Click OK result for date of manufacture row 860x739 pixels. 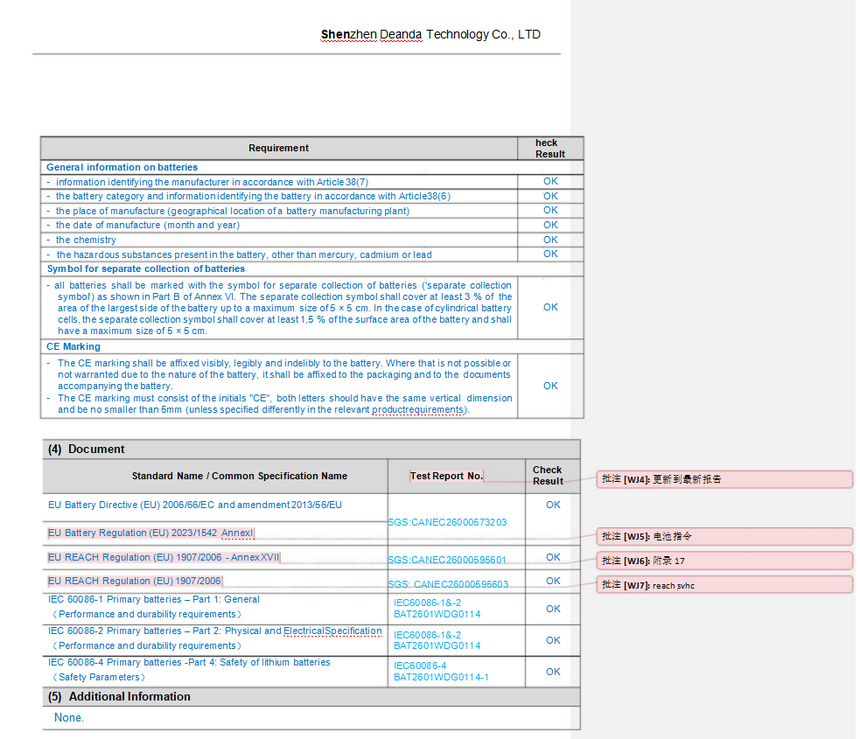click(x=550, y=225)
